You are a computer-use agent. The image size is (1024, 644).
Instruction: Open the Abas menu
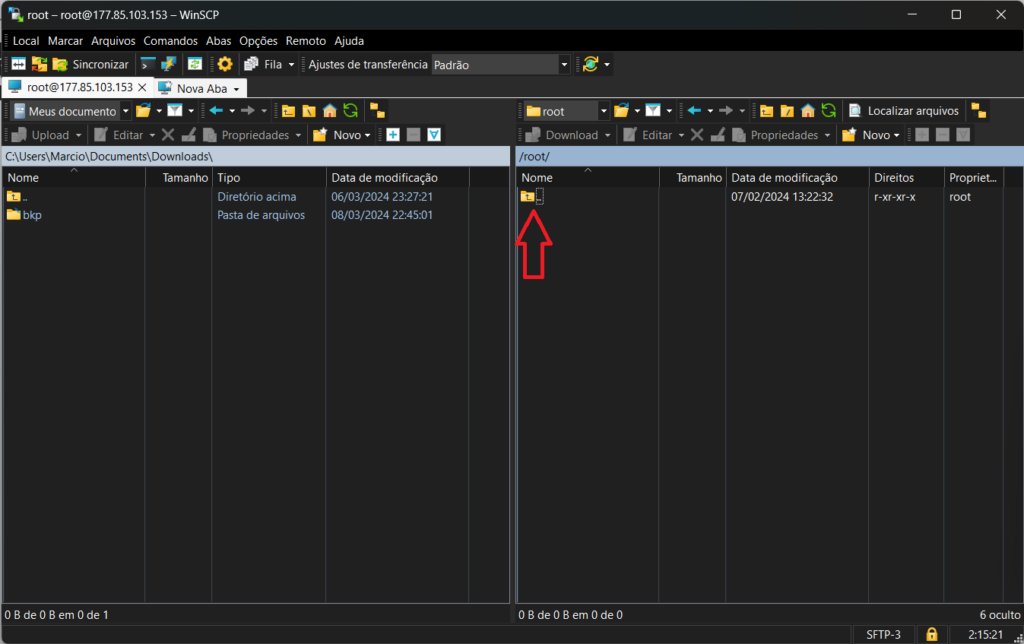[x=218, y=40]
